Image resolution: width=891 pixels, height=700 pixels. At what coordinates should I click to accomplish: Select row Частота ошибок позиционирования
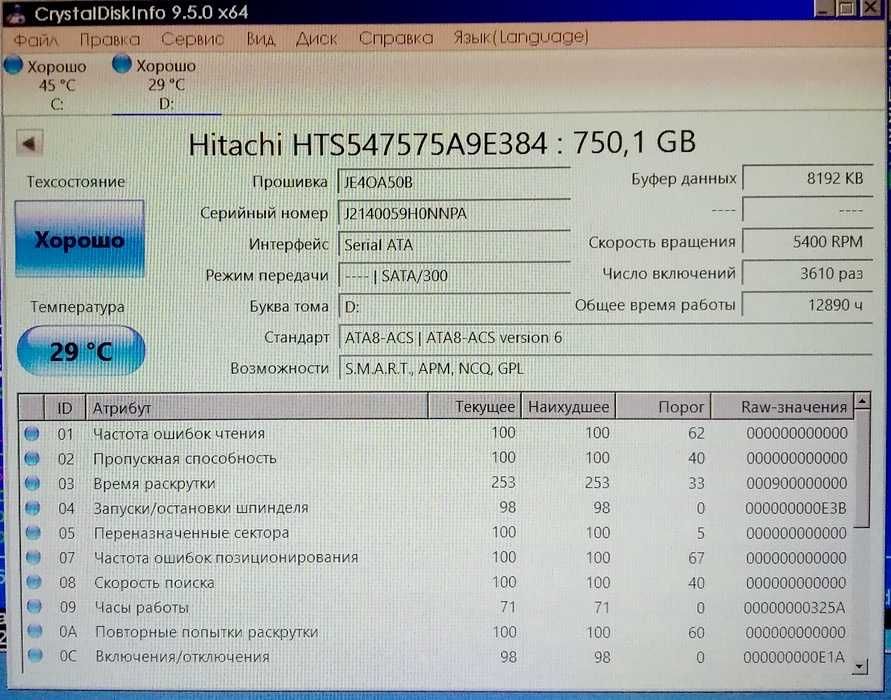click(436, 557)
